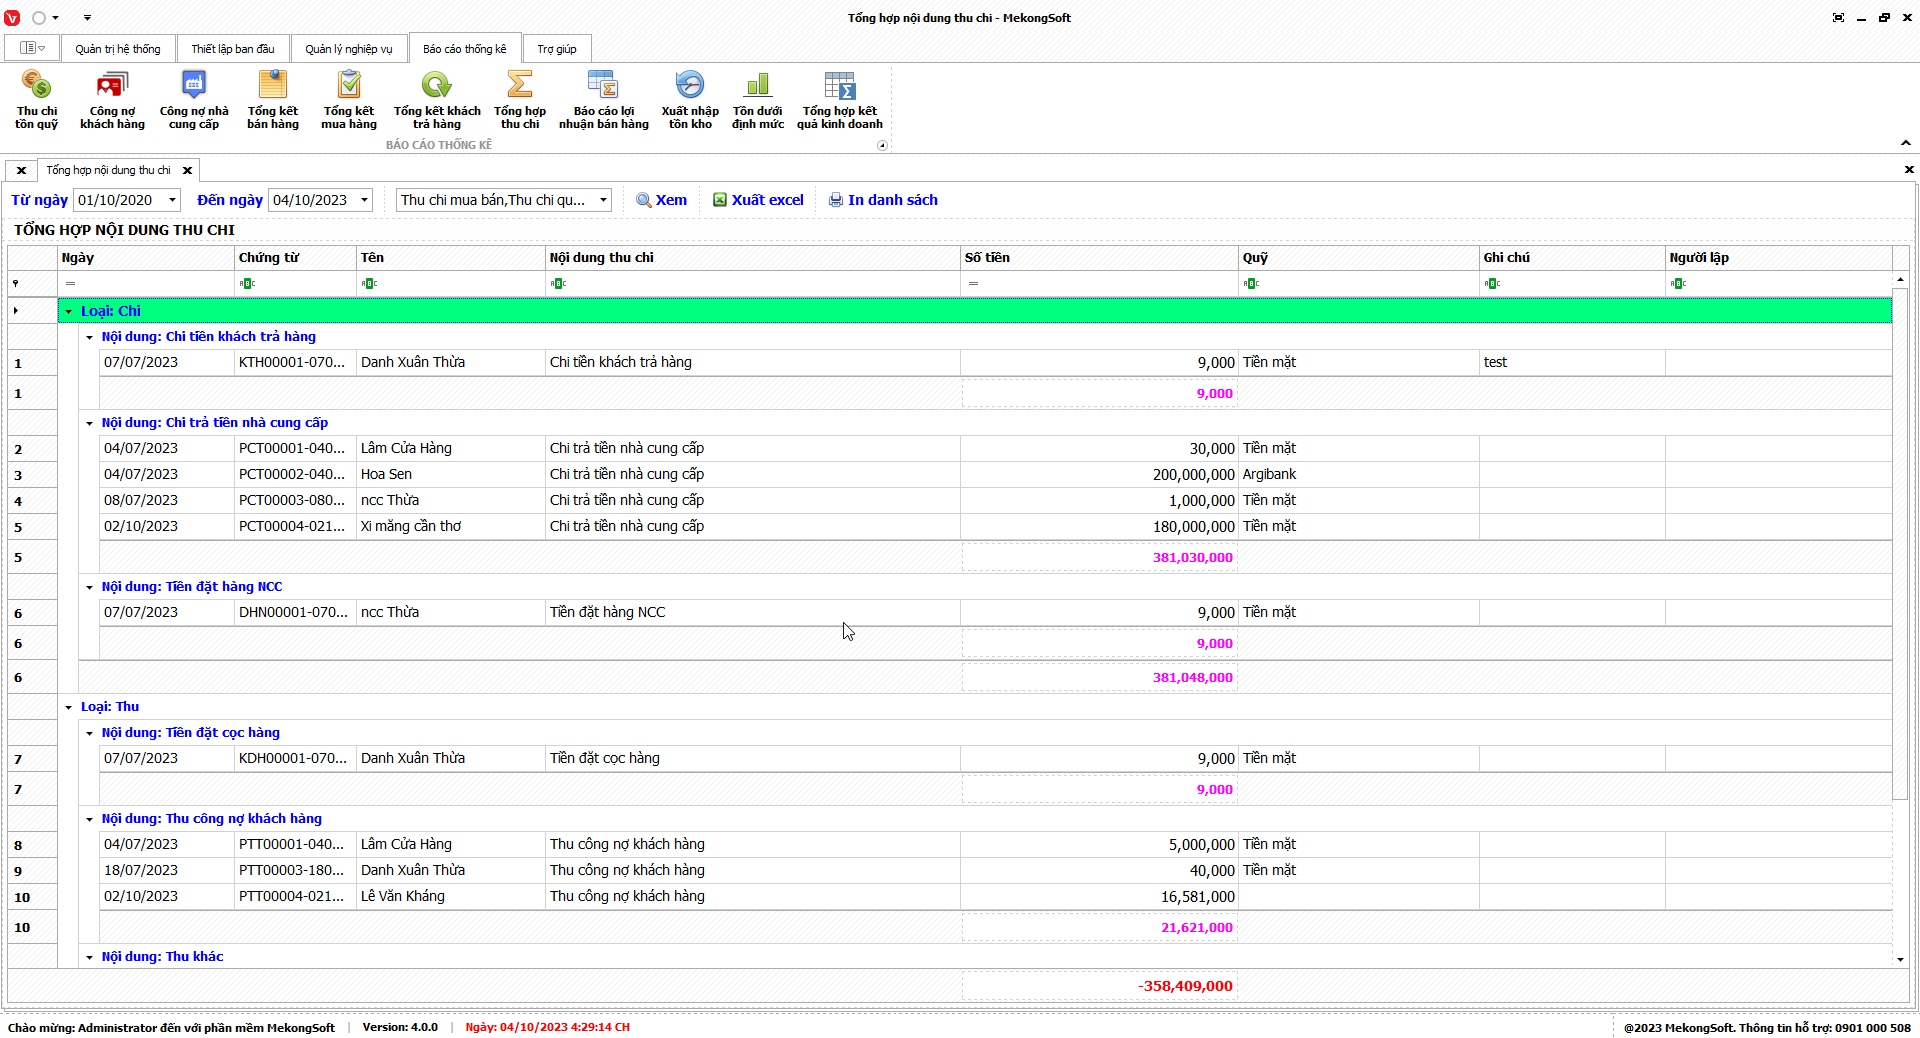
Task: Collapse the 'Loại: Thu' group
Action: (x=69, y=708)
